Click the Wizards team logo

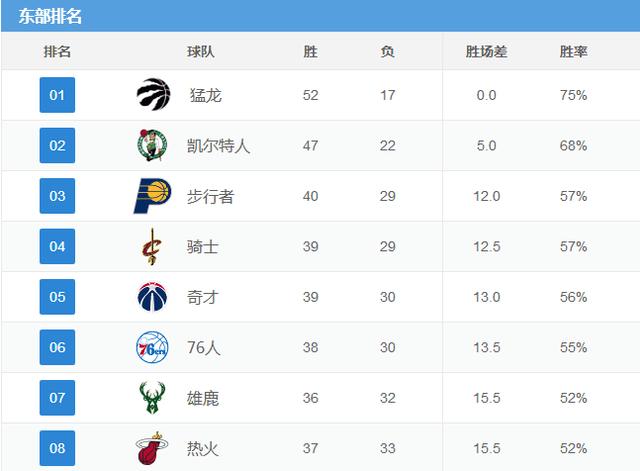(152, 297)
